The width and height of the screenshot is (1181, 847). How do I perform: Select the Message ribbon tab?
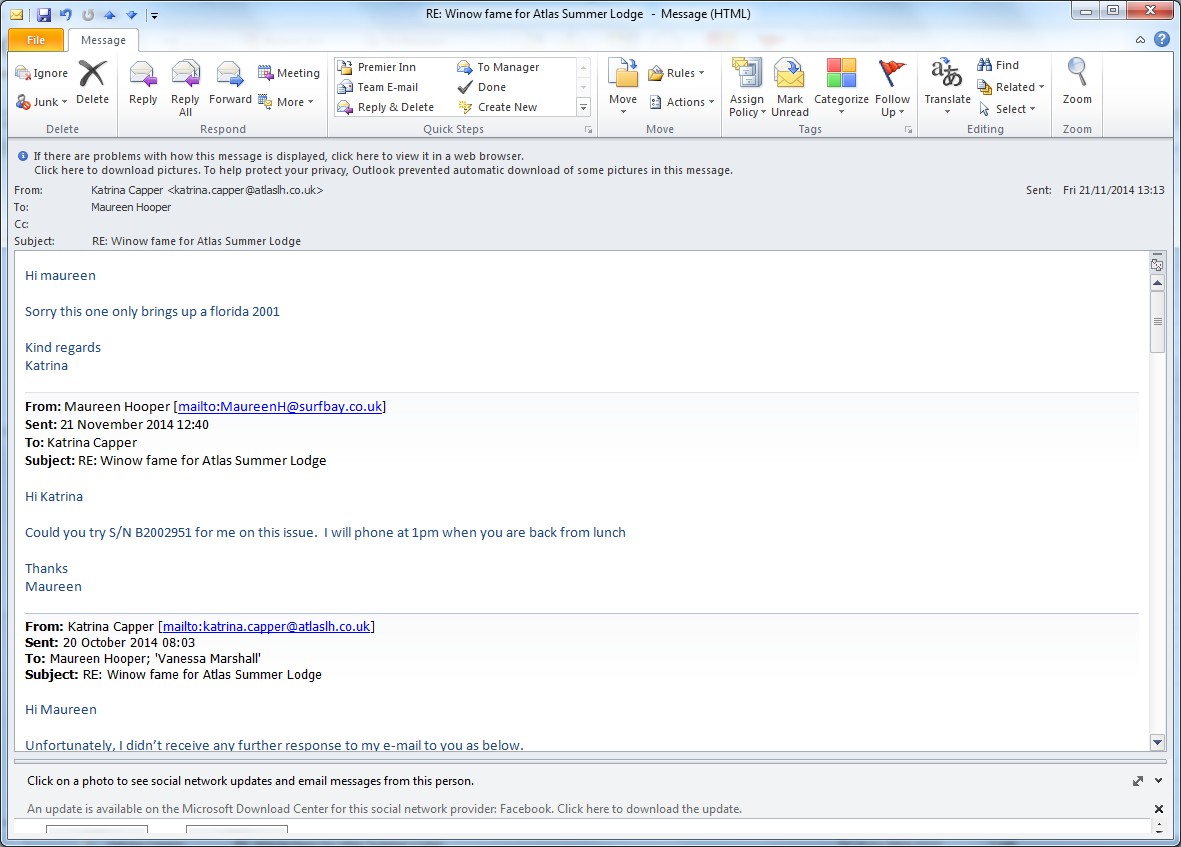(x=103, y=40)
